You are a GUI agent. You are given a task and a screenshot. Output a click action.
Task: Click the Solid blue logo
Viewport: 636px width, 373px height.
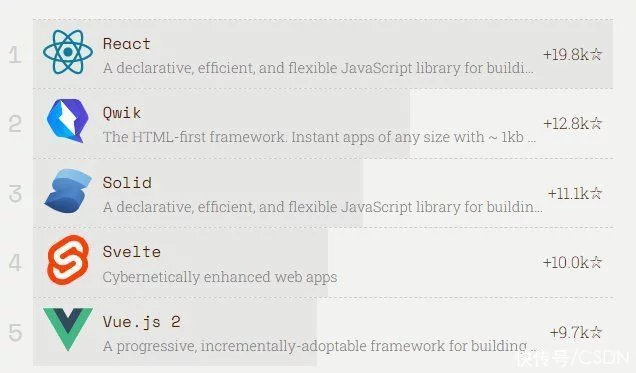68,191
